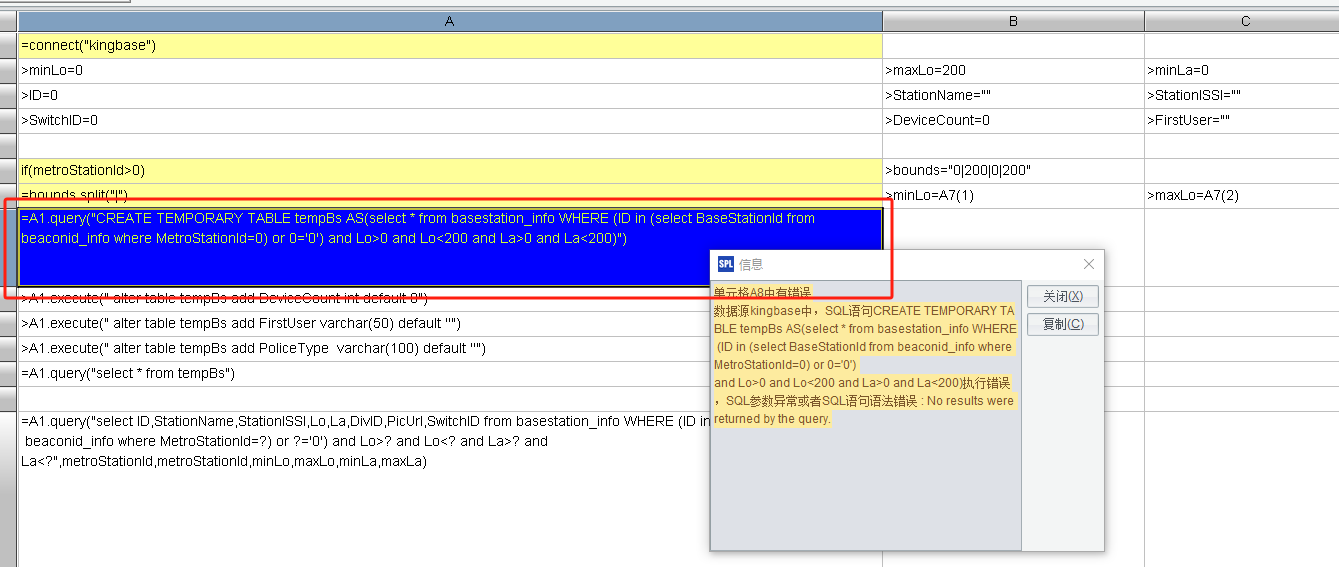Select the alter table add FirstUser cell
This screenshot has width=1339, height=567.
click(x=360, y=324)
